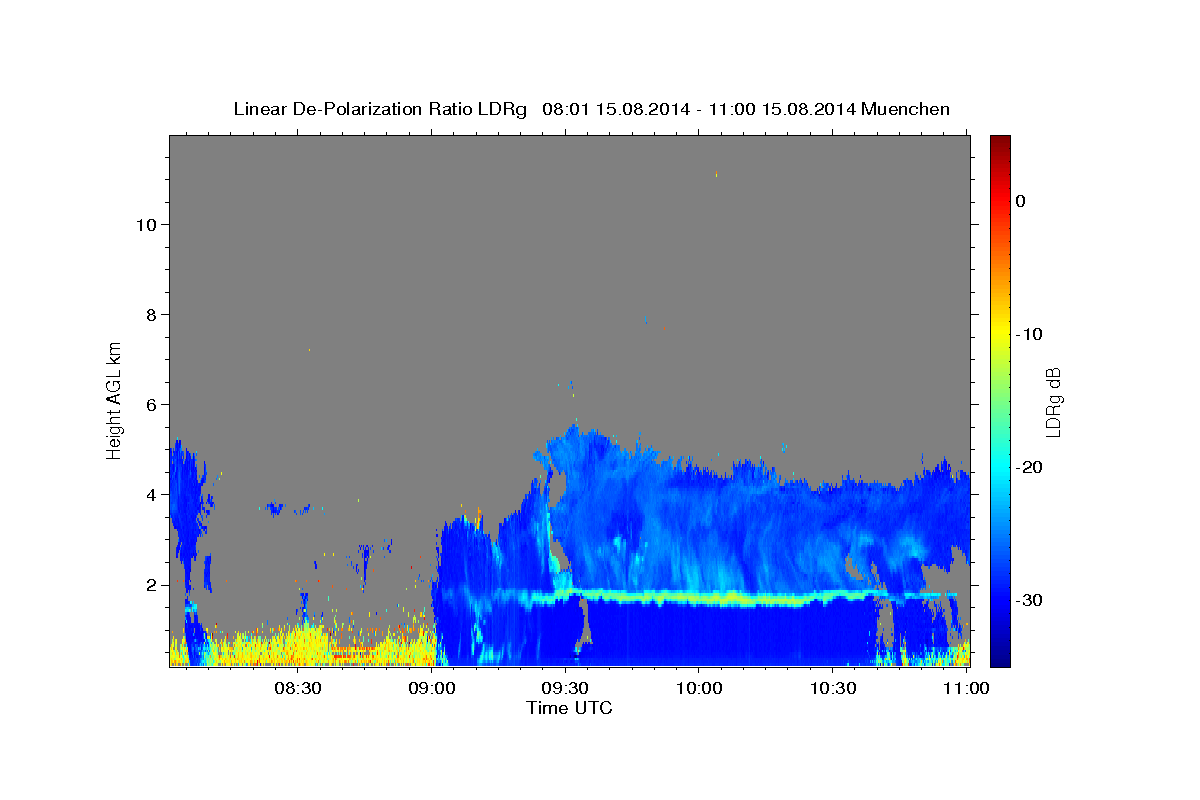Click the colorbar label '-10'
Viewport: 1200px width, 800px height.
1029,334
